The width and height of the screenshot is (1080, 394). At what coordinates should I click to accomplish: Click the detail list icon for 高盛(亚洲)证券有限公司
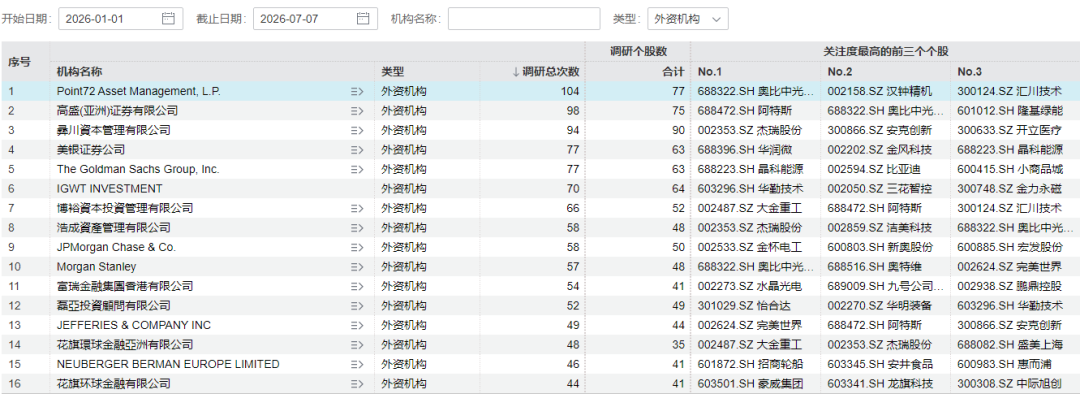coord(356,111)
